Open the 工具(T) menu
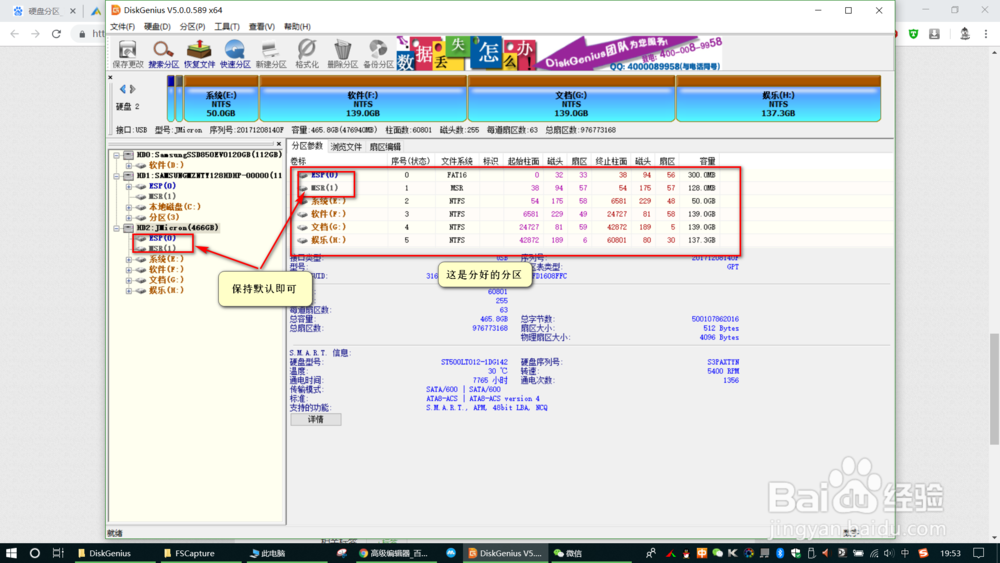 point(226,27)
